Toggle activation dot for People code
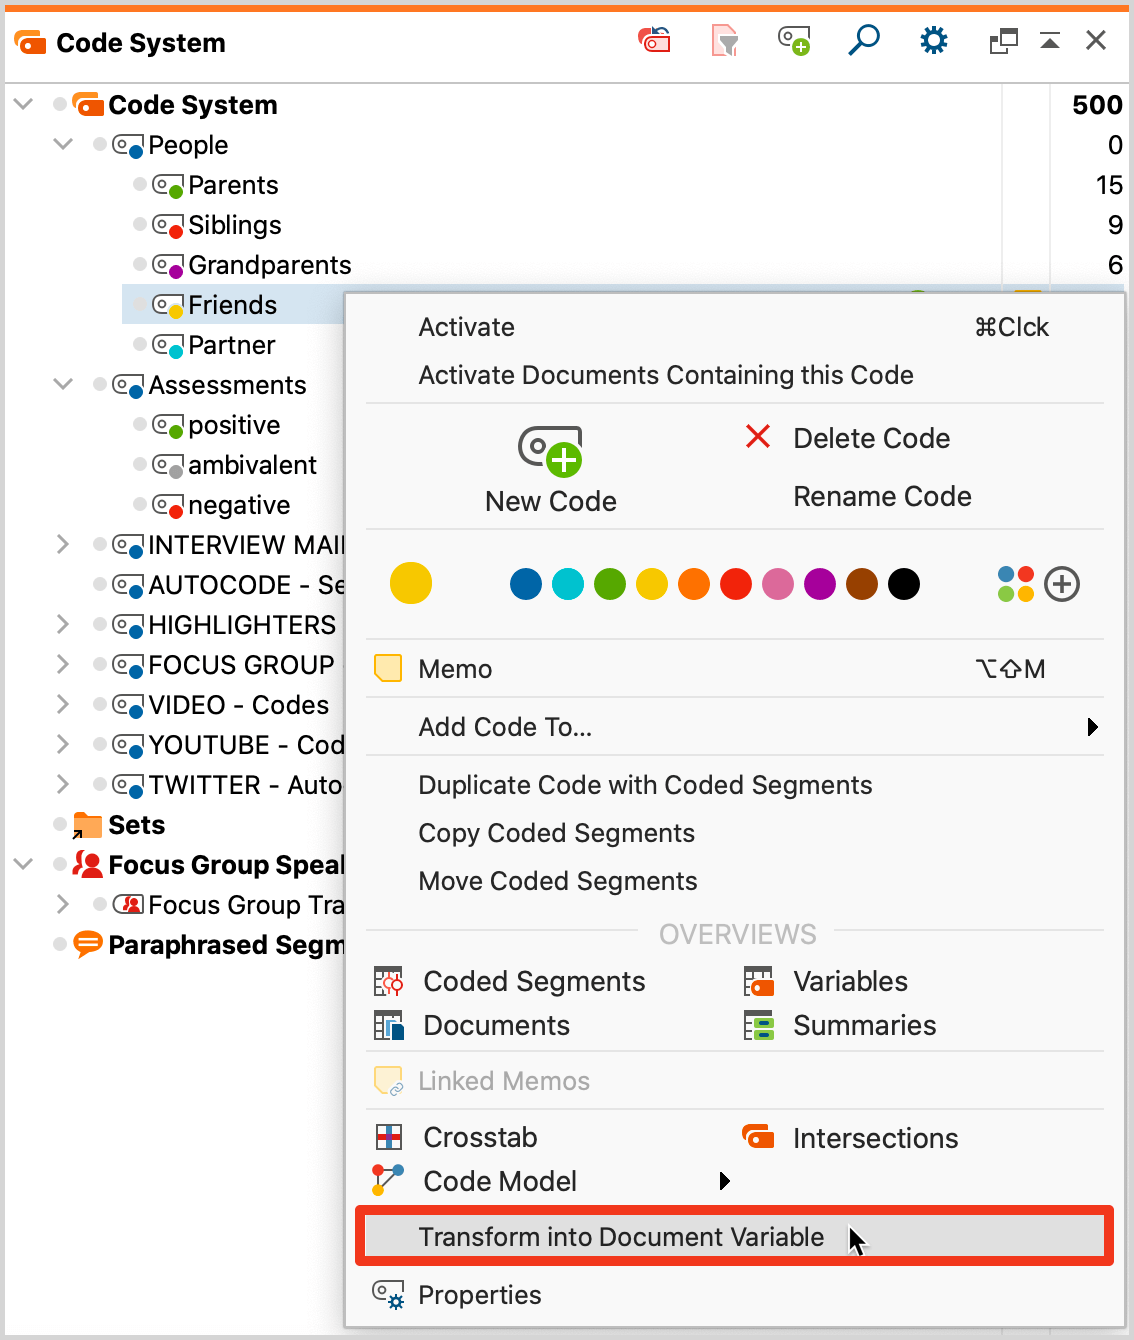The height and width of the screenshot is (1340, 1134). [x=100, y=144]
